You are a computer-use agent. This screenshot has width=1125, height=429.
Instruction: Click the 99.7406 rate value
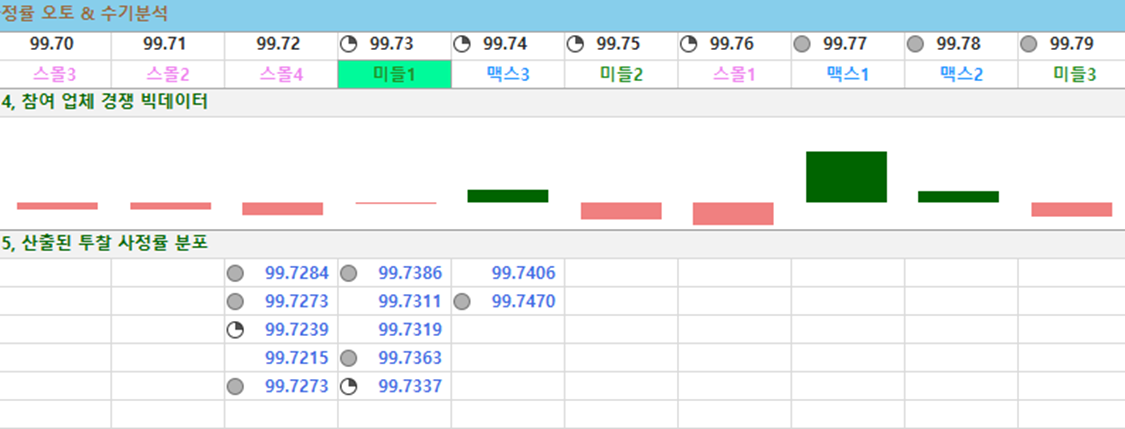click(524, 273)
